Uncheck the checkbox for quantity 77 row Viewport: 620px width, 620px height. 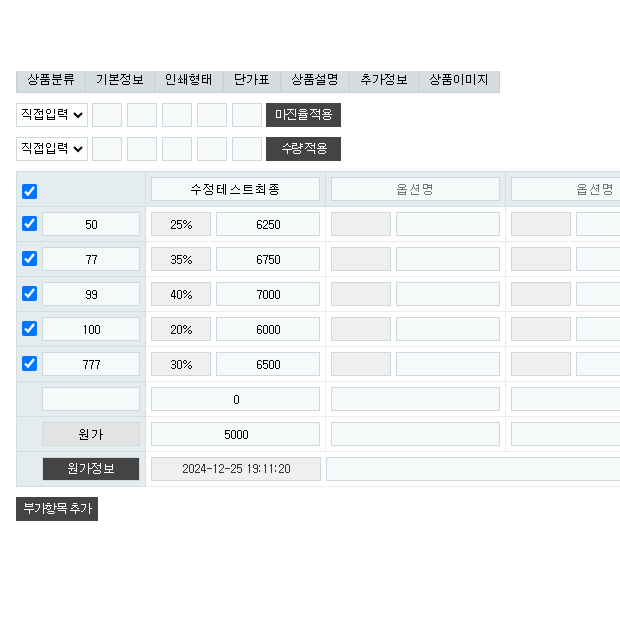[x=29, y=259]
